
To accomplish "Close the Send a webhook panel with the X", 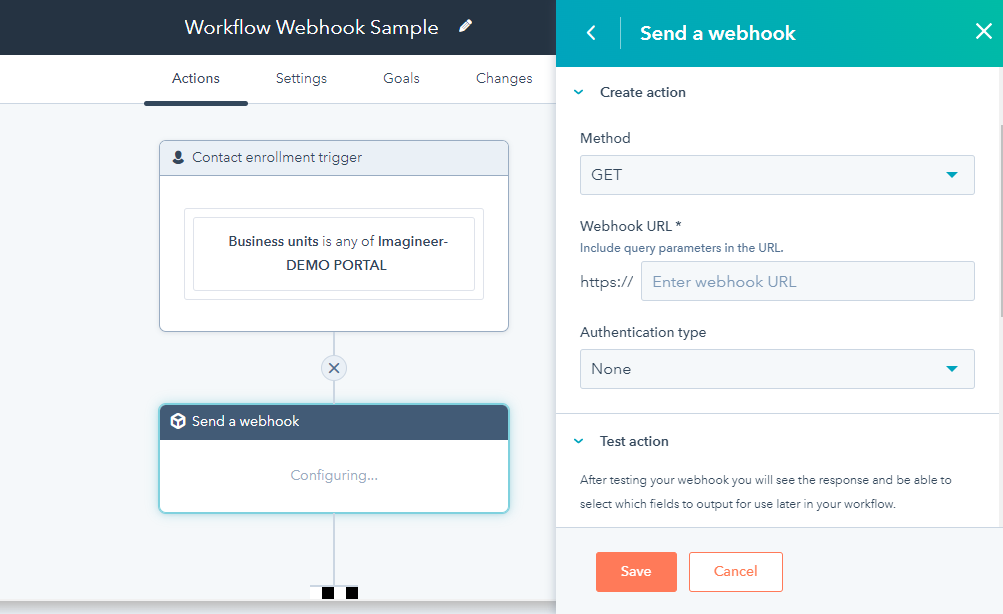I will point(983,31).
